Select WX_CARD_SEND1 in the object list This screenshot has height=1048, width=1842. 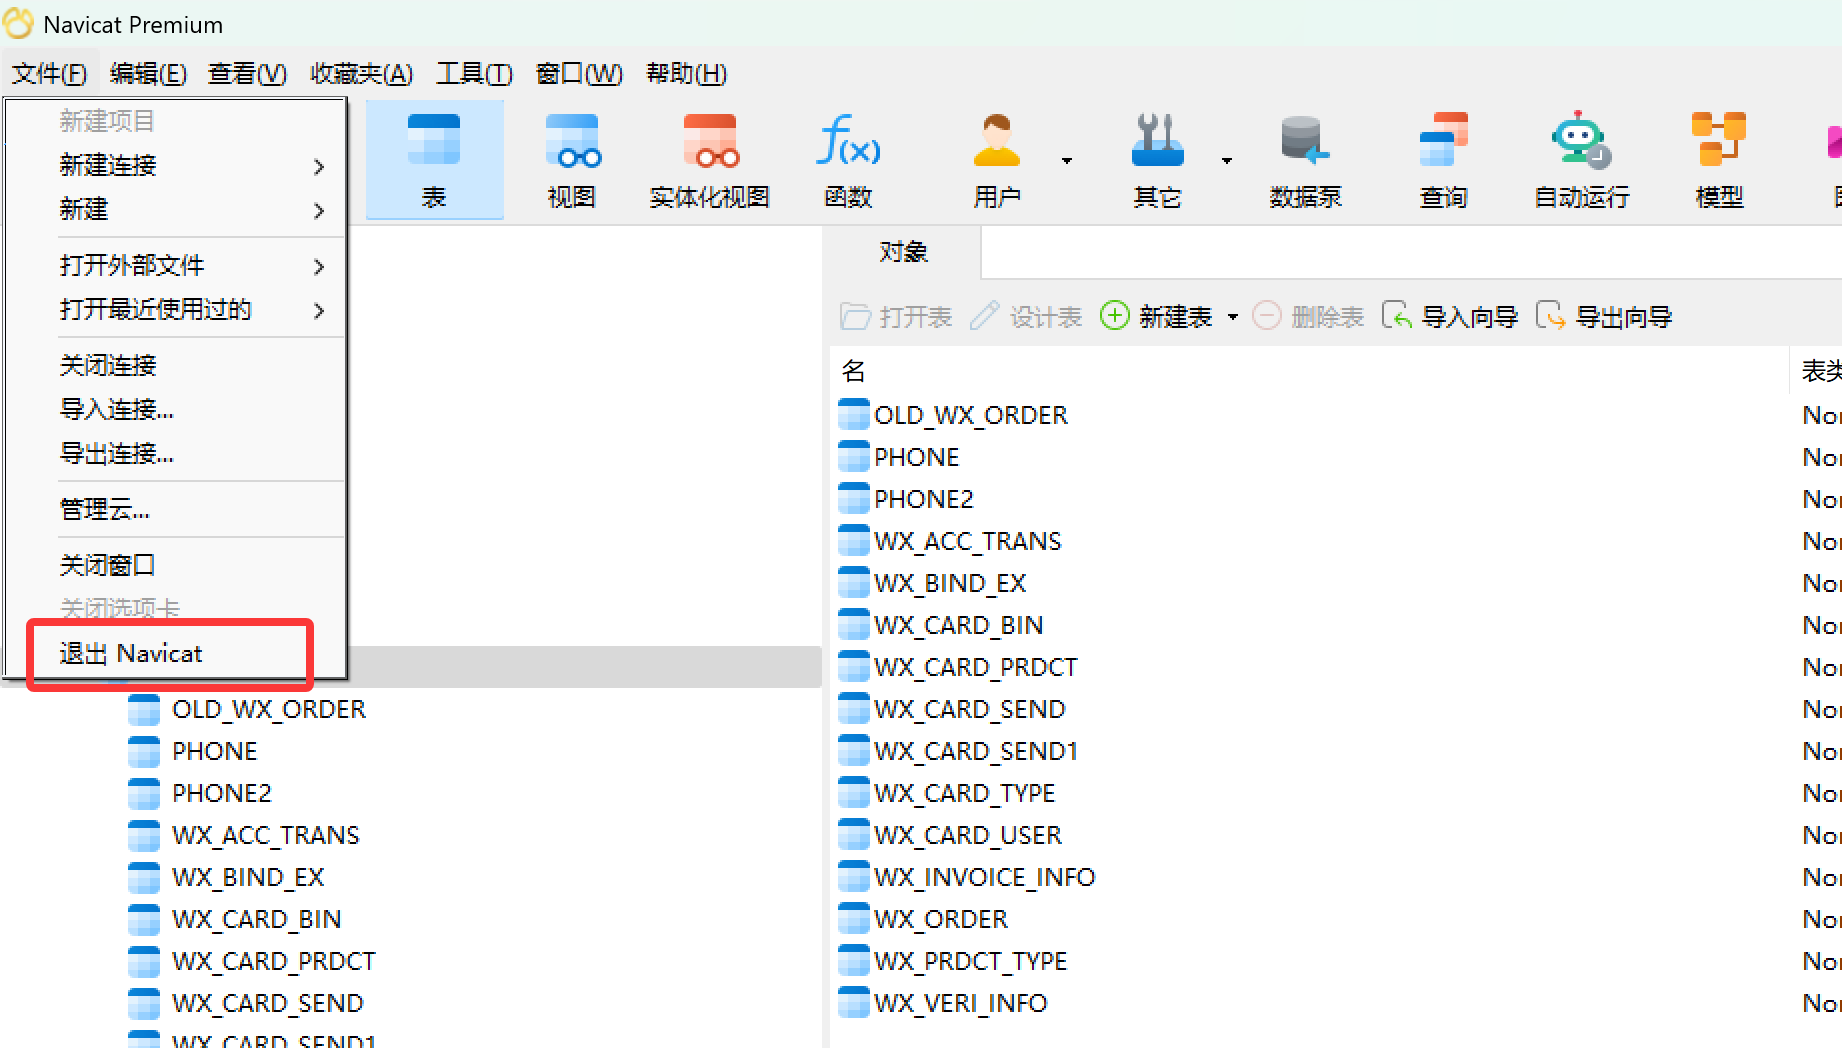(958, 751)
